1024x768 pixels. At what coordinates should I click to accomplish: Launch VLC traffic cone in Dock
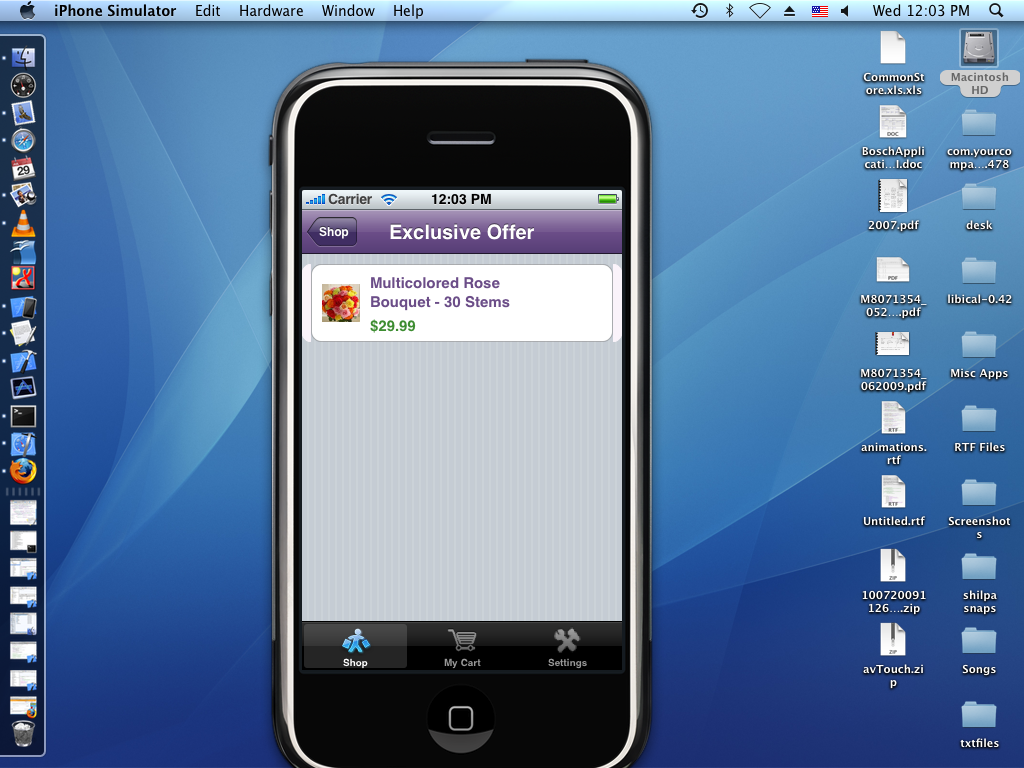tap(24, 223)
